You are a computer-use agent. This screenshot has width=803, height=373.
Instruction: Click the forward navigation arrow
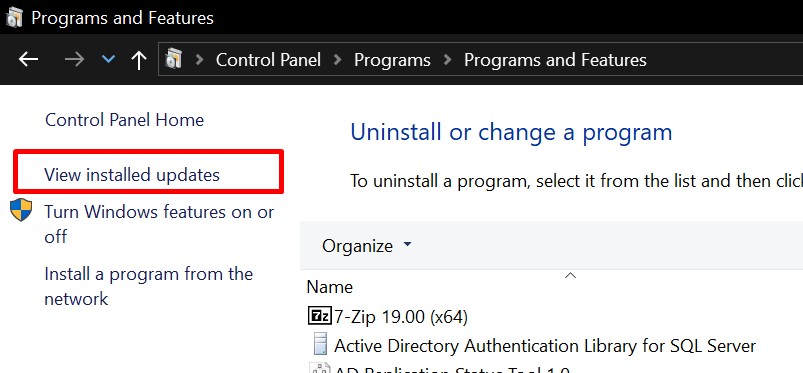pyautogui.click(x=74, y=60)
